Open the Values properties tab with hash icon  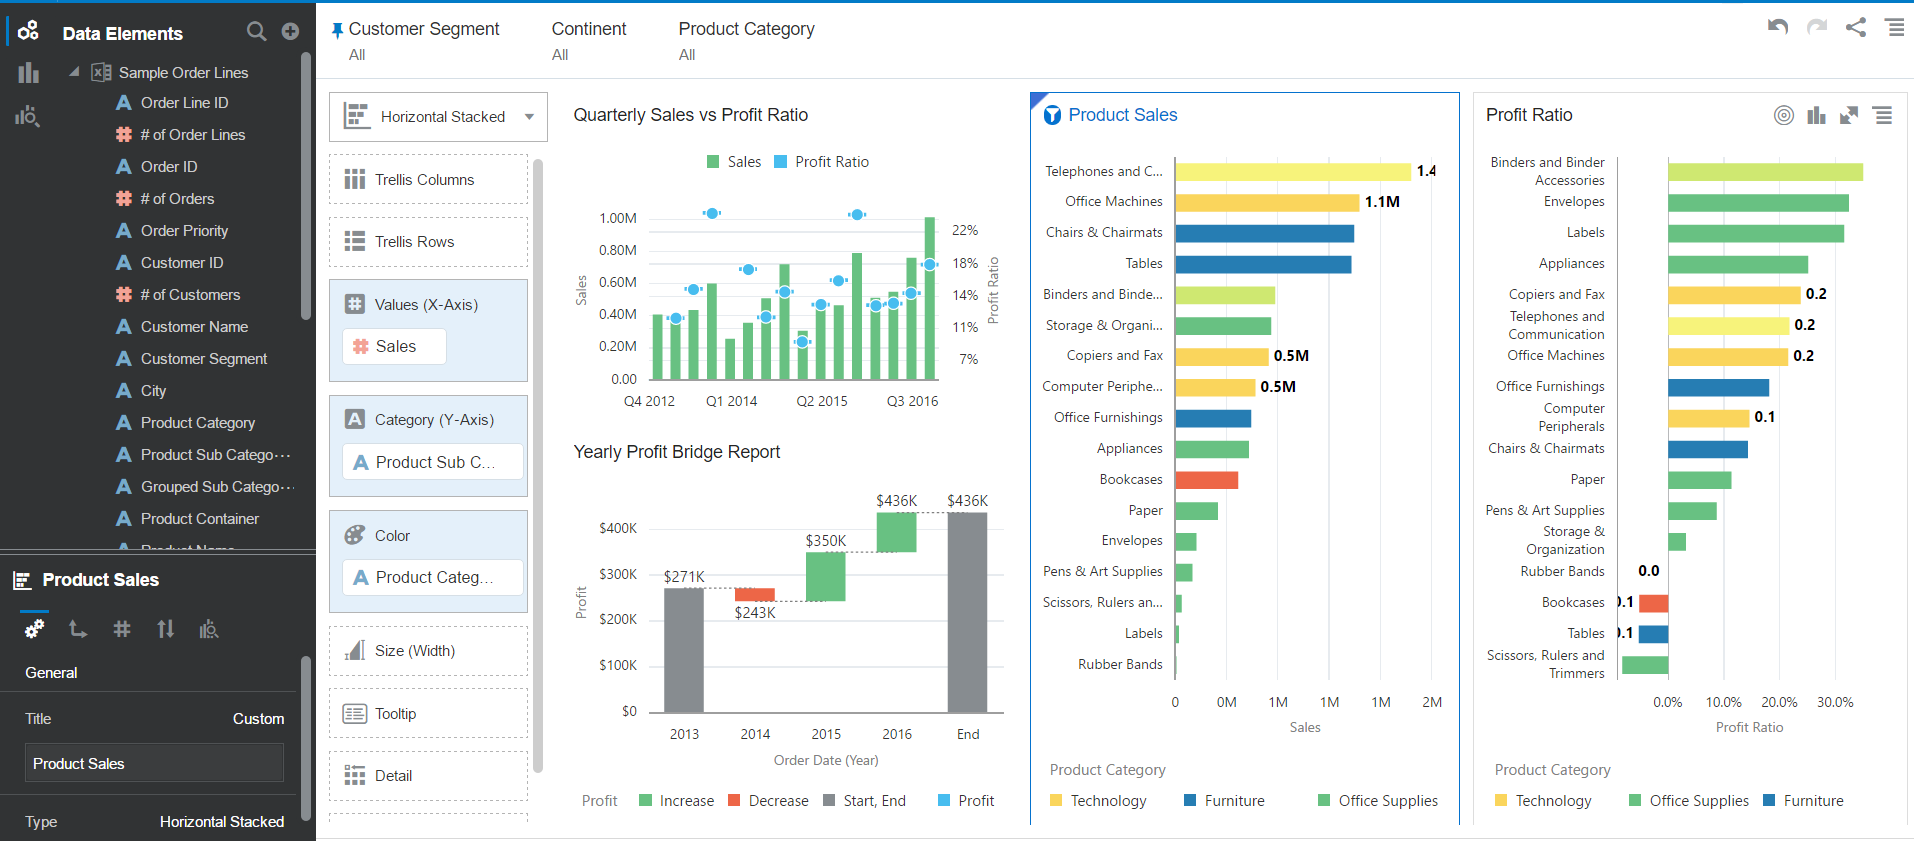point(122,629)
